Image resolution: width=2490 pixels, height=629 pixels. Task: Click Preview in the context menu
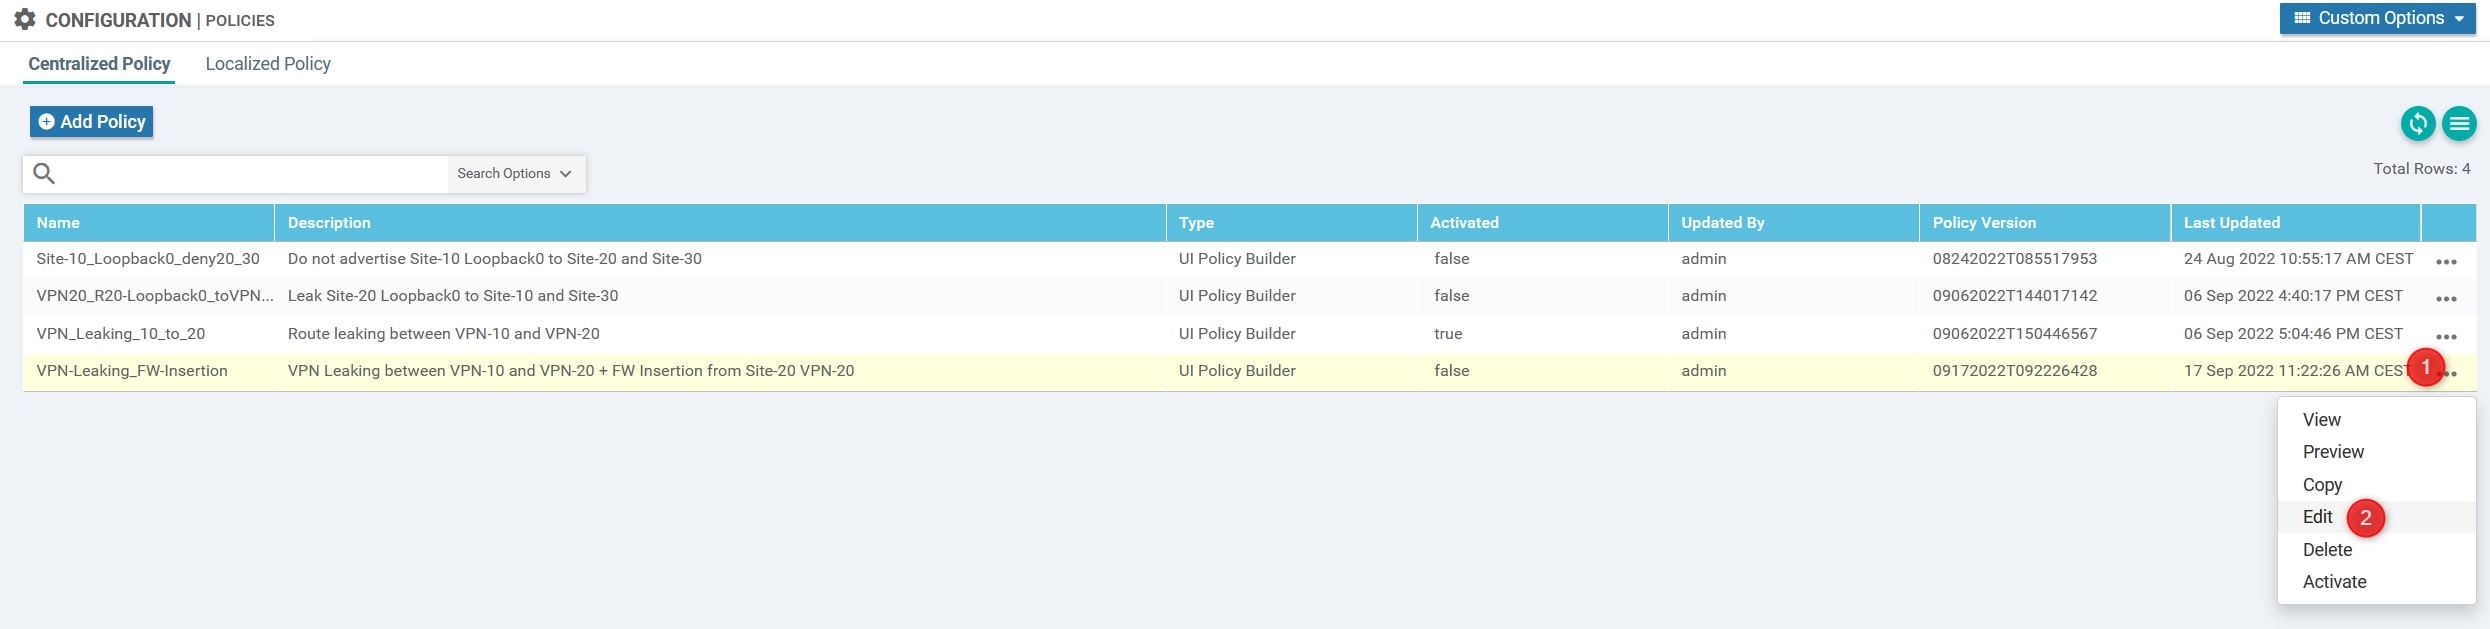2333,452
